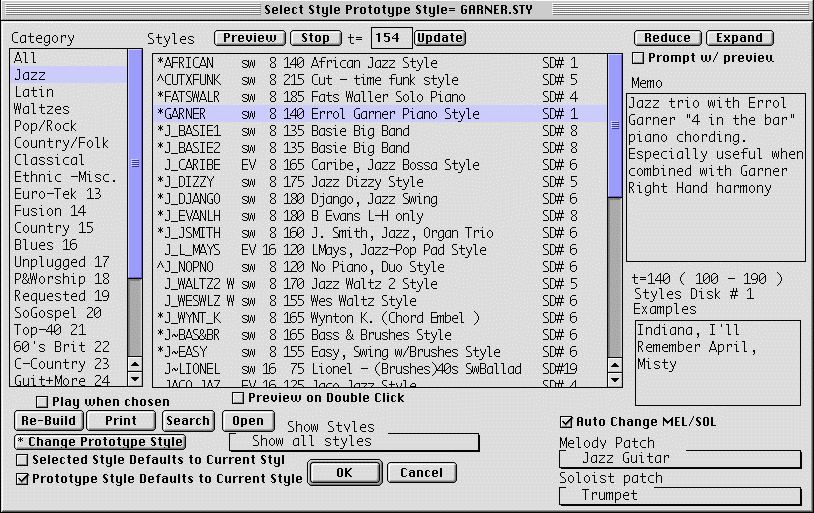Select Latin in the Category list
This screenshot has width=814, height=513.
34,92
